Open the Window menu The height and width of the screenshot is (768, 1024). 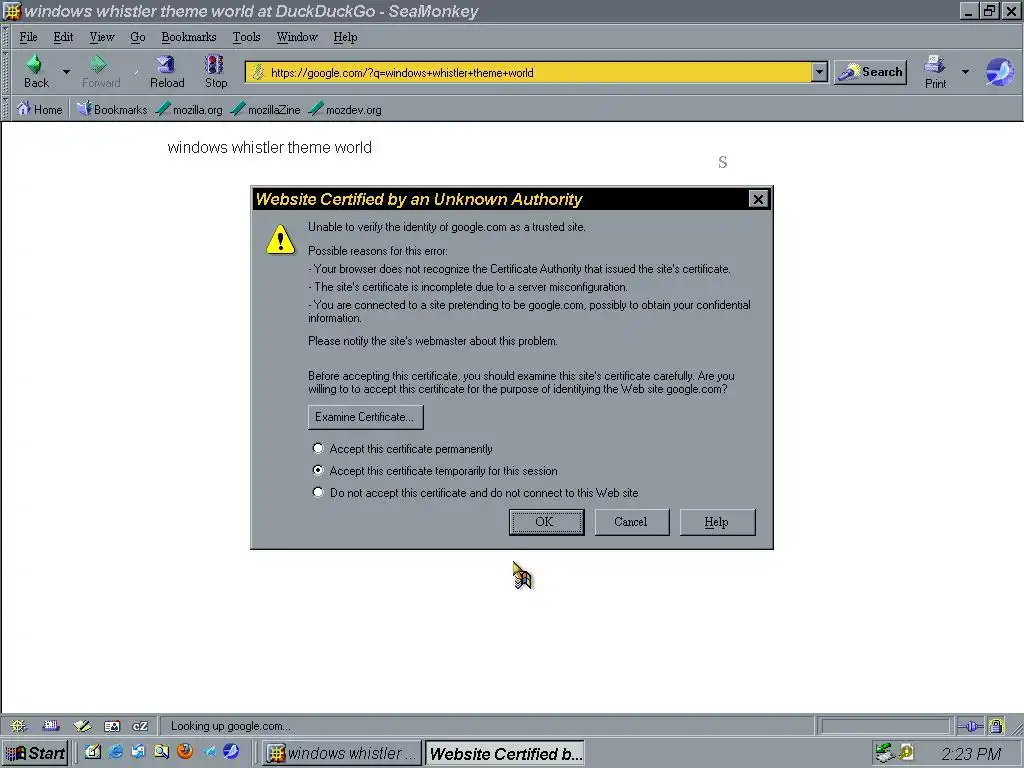point(296,37)
